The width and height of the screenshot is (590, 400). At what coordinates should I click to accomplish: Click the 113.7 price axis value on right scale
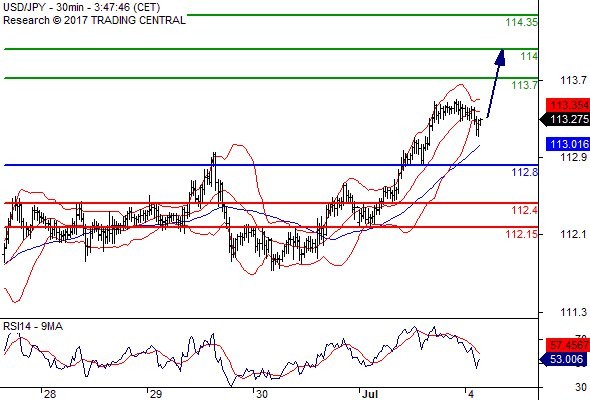tap(573, 80)
